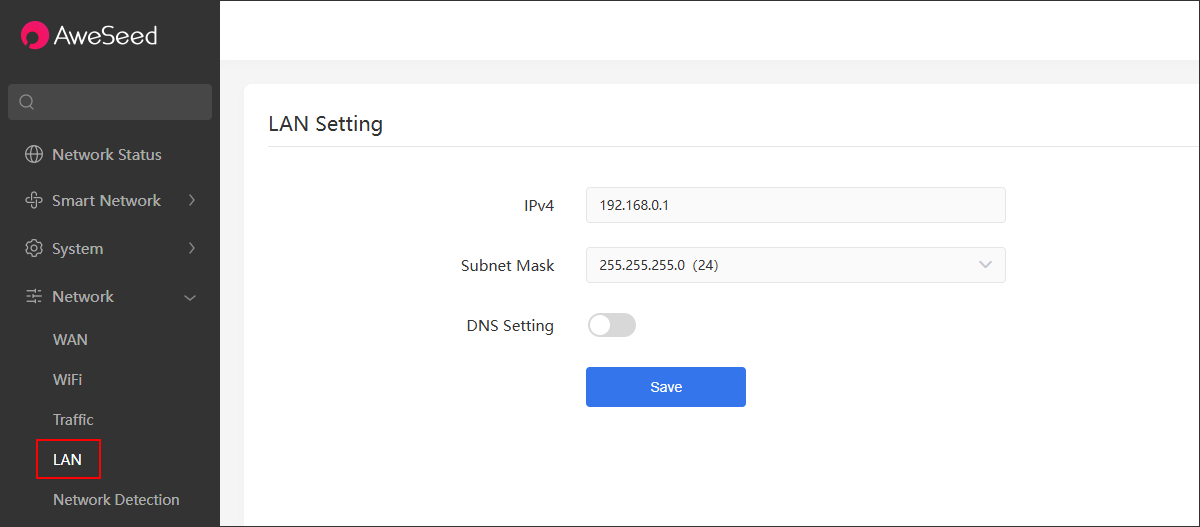Save the LAN settings

click(666, 387)
